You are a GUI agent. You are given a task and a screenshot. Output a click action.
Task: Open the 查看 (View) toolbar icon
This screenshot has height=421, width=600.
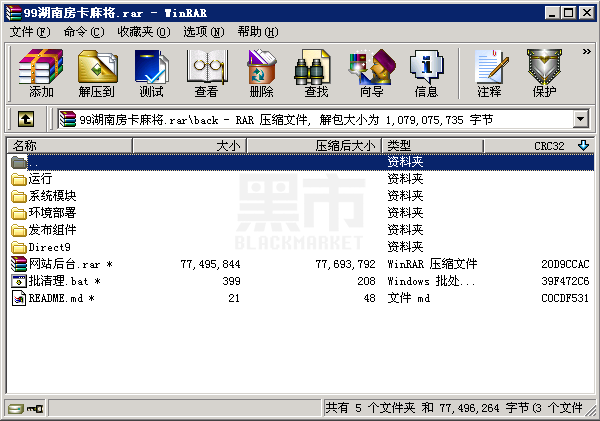click(207, 72)
